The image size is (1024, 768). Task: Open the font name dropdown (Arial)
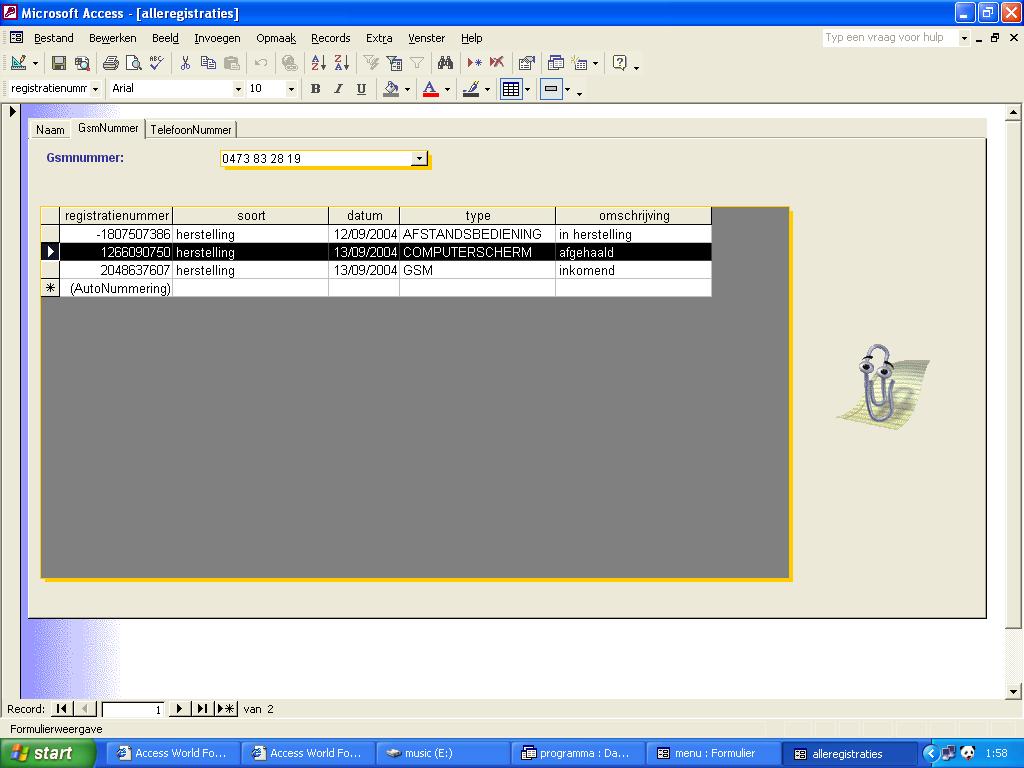click(238, 89)
